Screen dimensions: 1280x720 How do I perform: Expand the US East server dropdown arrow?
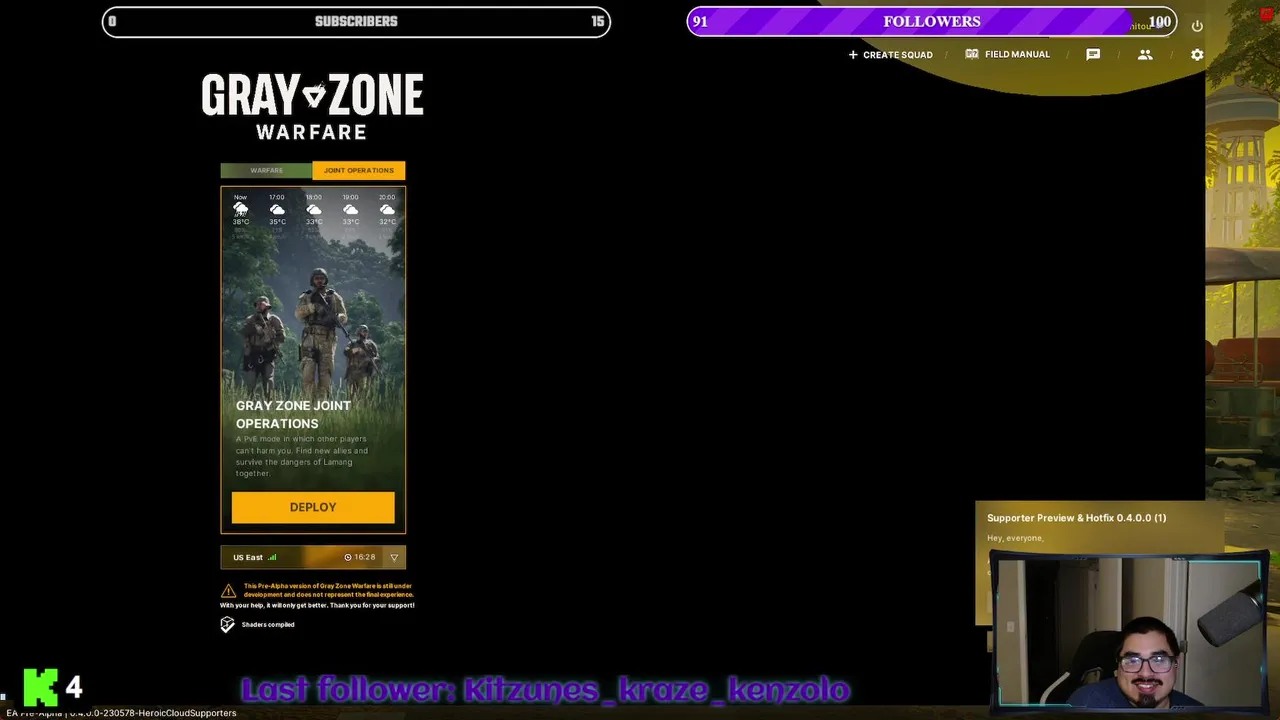click(x=394, y=557)
